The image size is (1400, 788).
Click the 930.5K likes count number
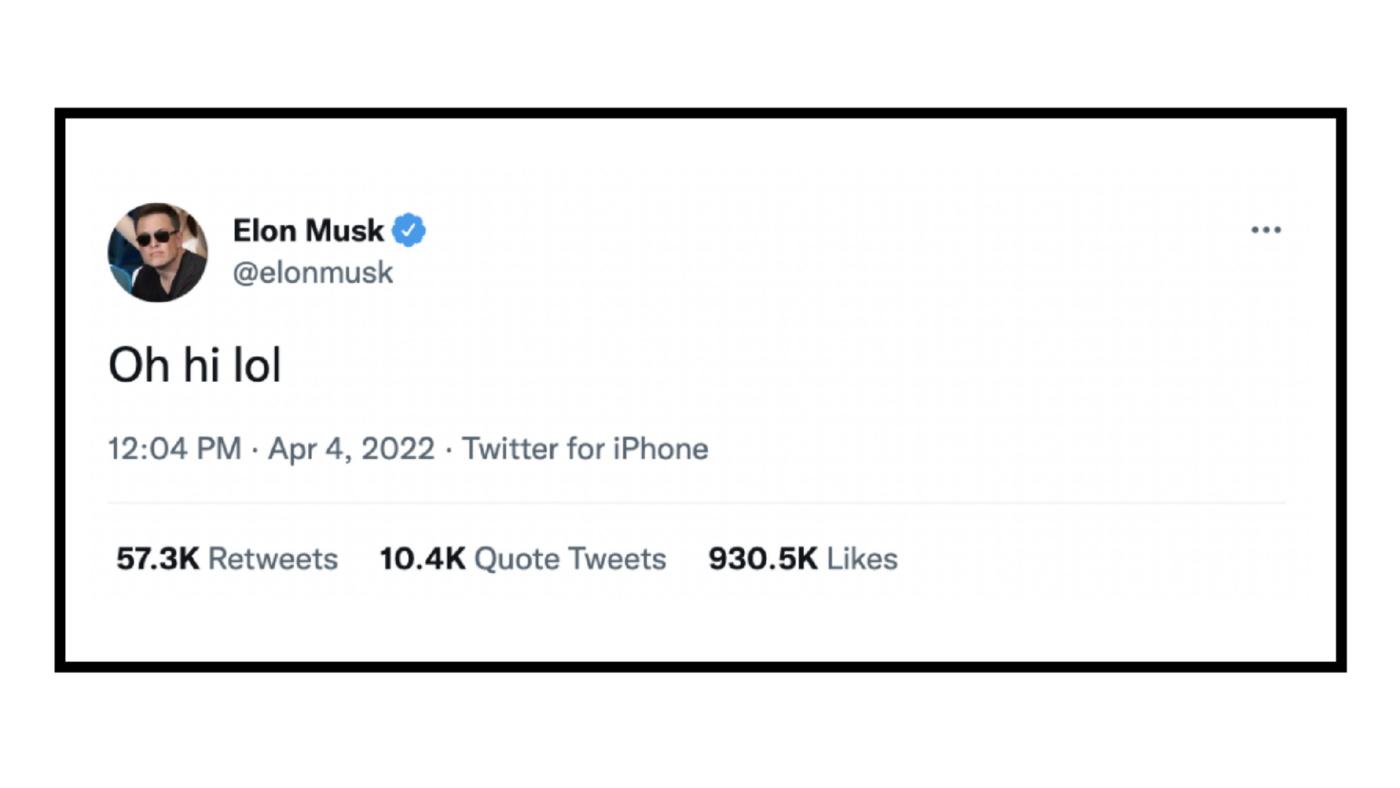coord(763,558)
